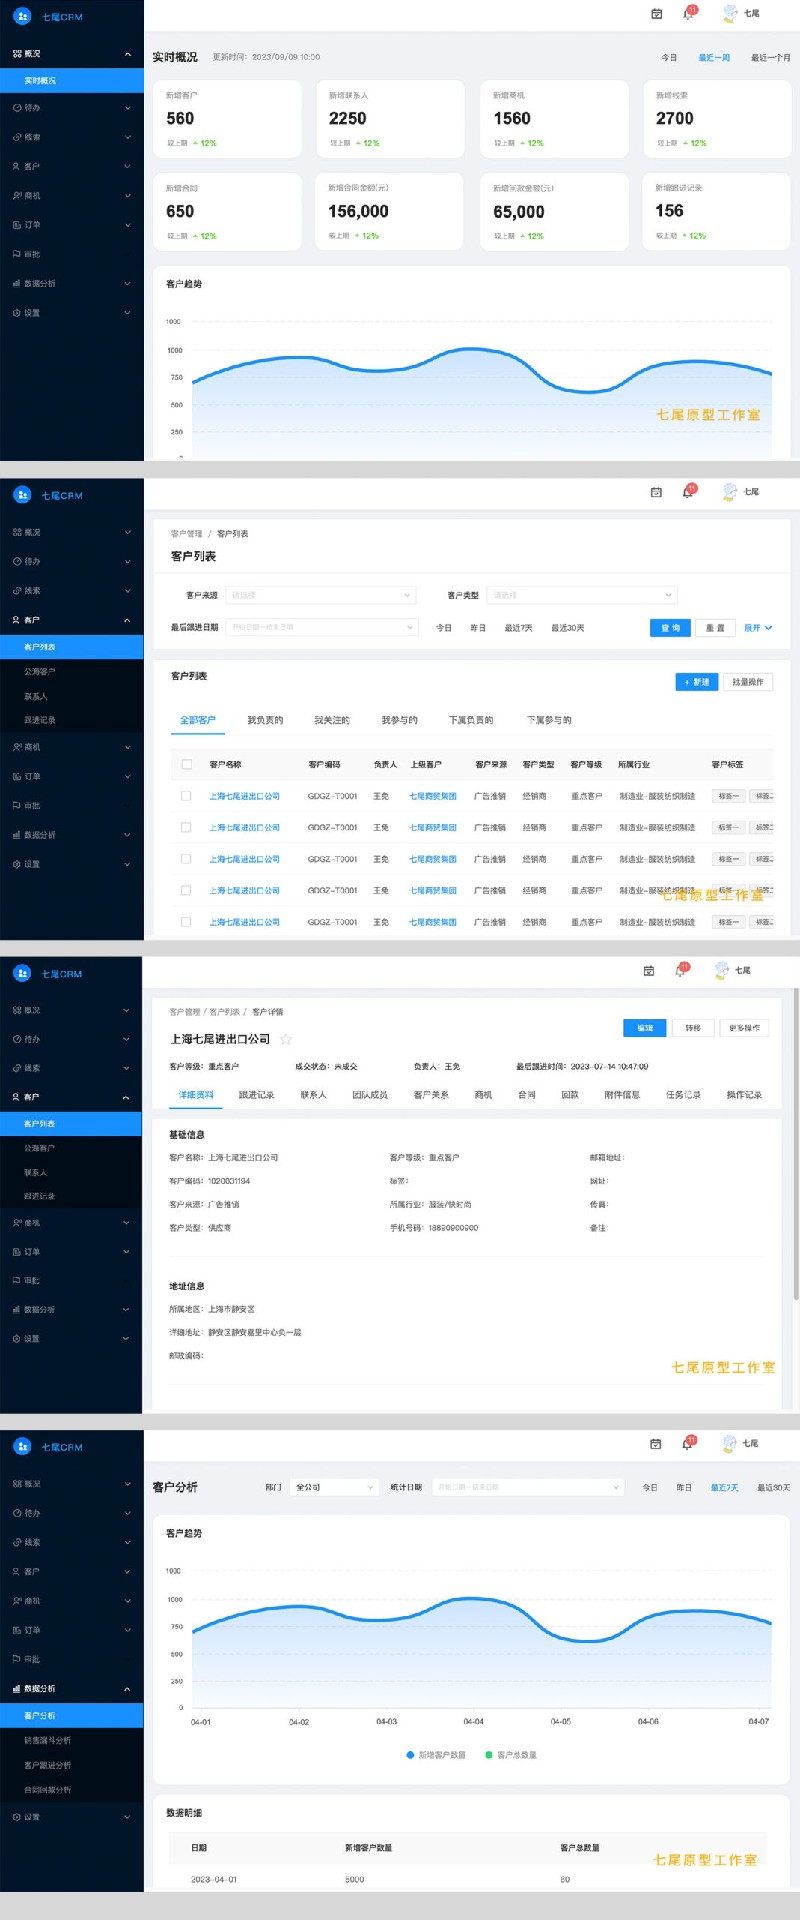Screen dimensions: 800x1920
Task: Open the 附件信息 tab on the 客户详情 page
Action: coord(622,1095)
